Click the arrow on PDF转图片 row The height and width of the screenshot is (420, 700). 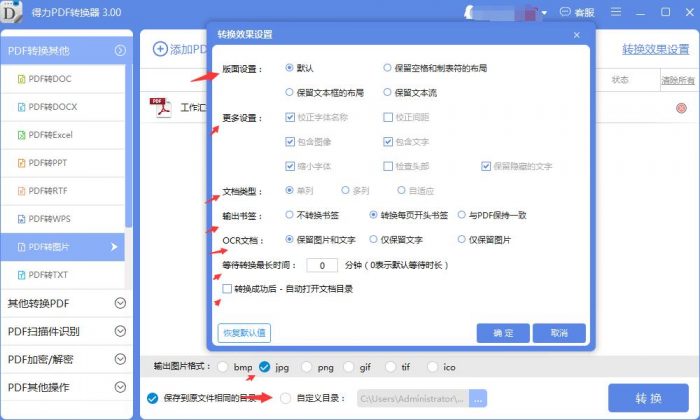tap(114, 247)
